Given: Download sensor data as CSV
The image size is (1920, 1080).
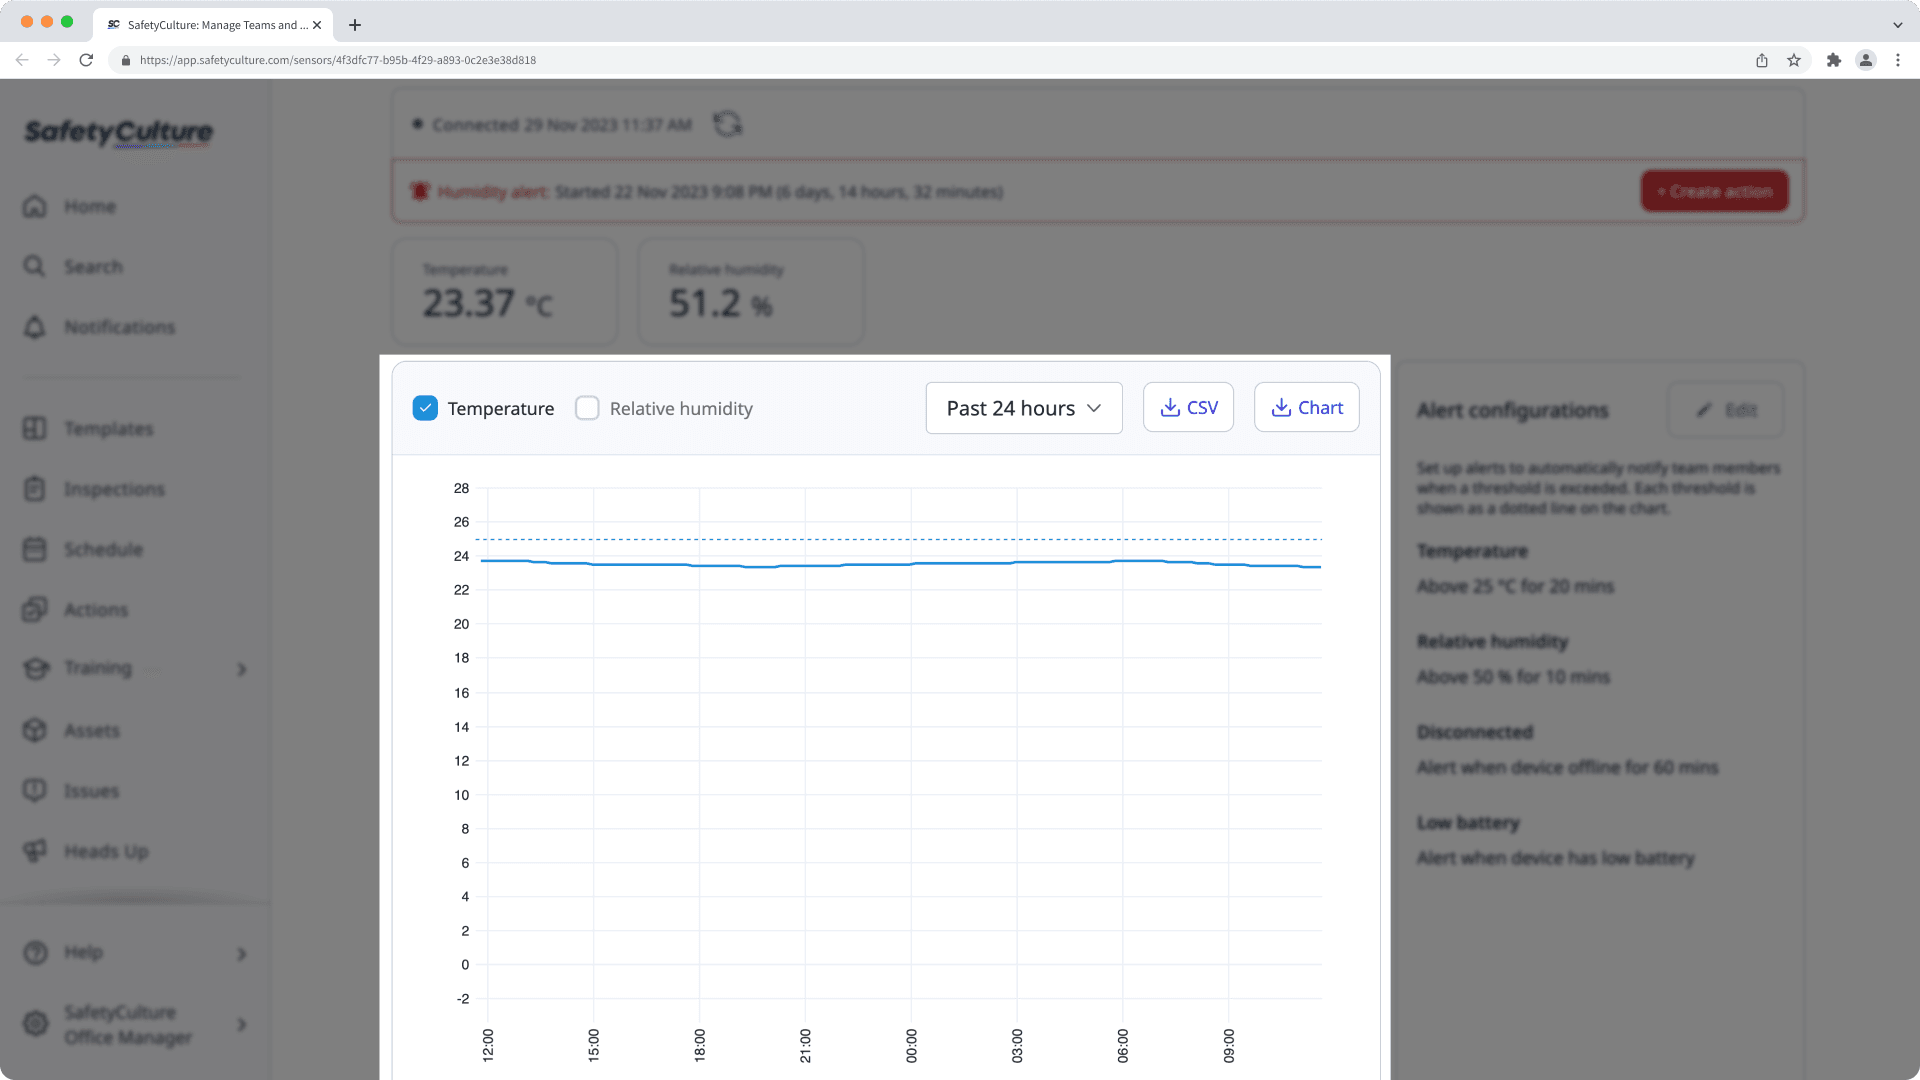Looking at the screenshot, I should 1188,407.
